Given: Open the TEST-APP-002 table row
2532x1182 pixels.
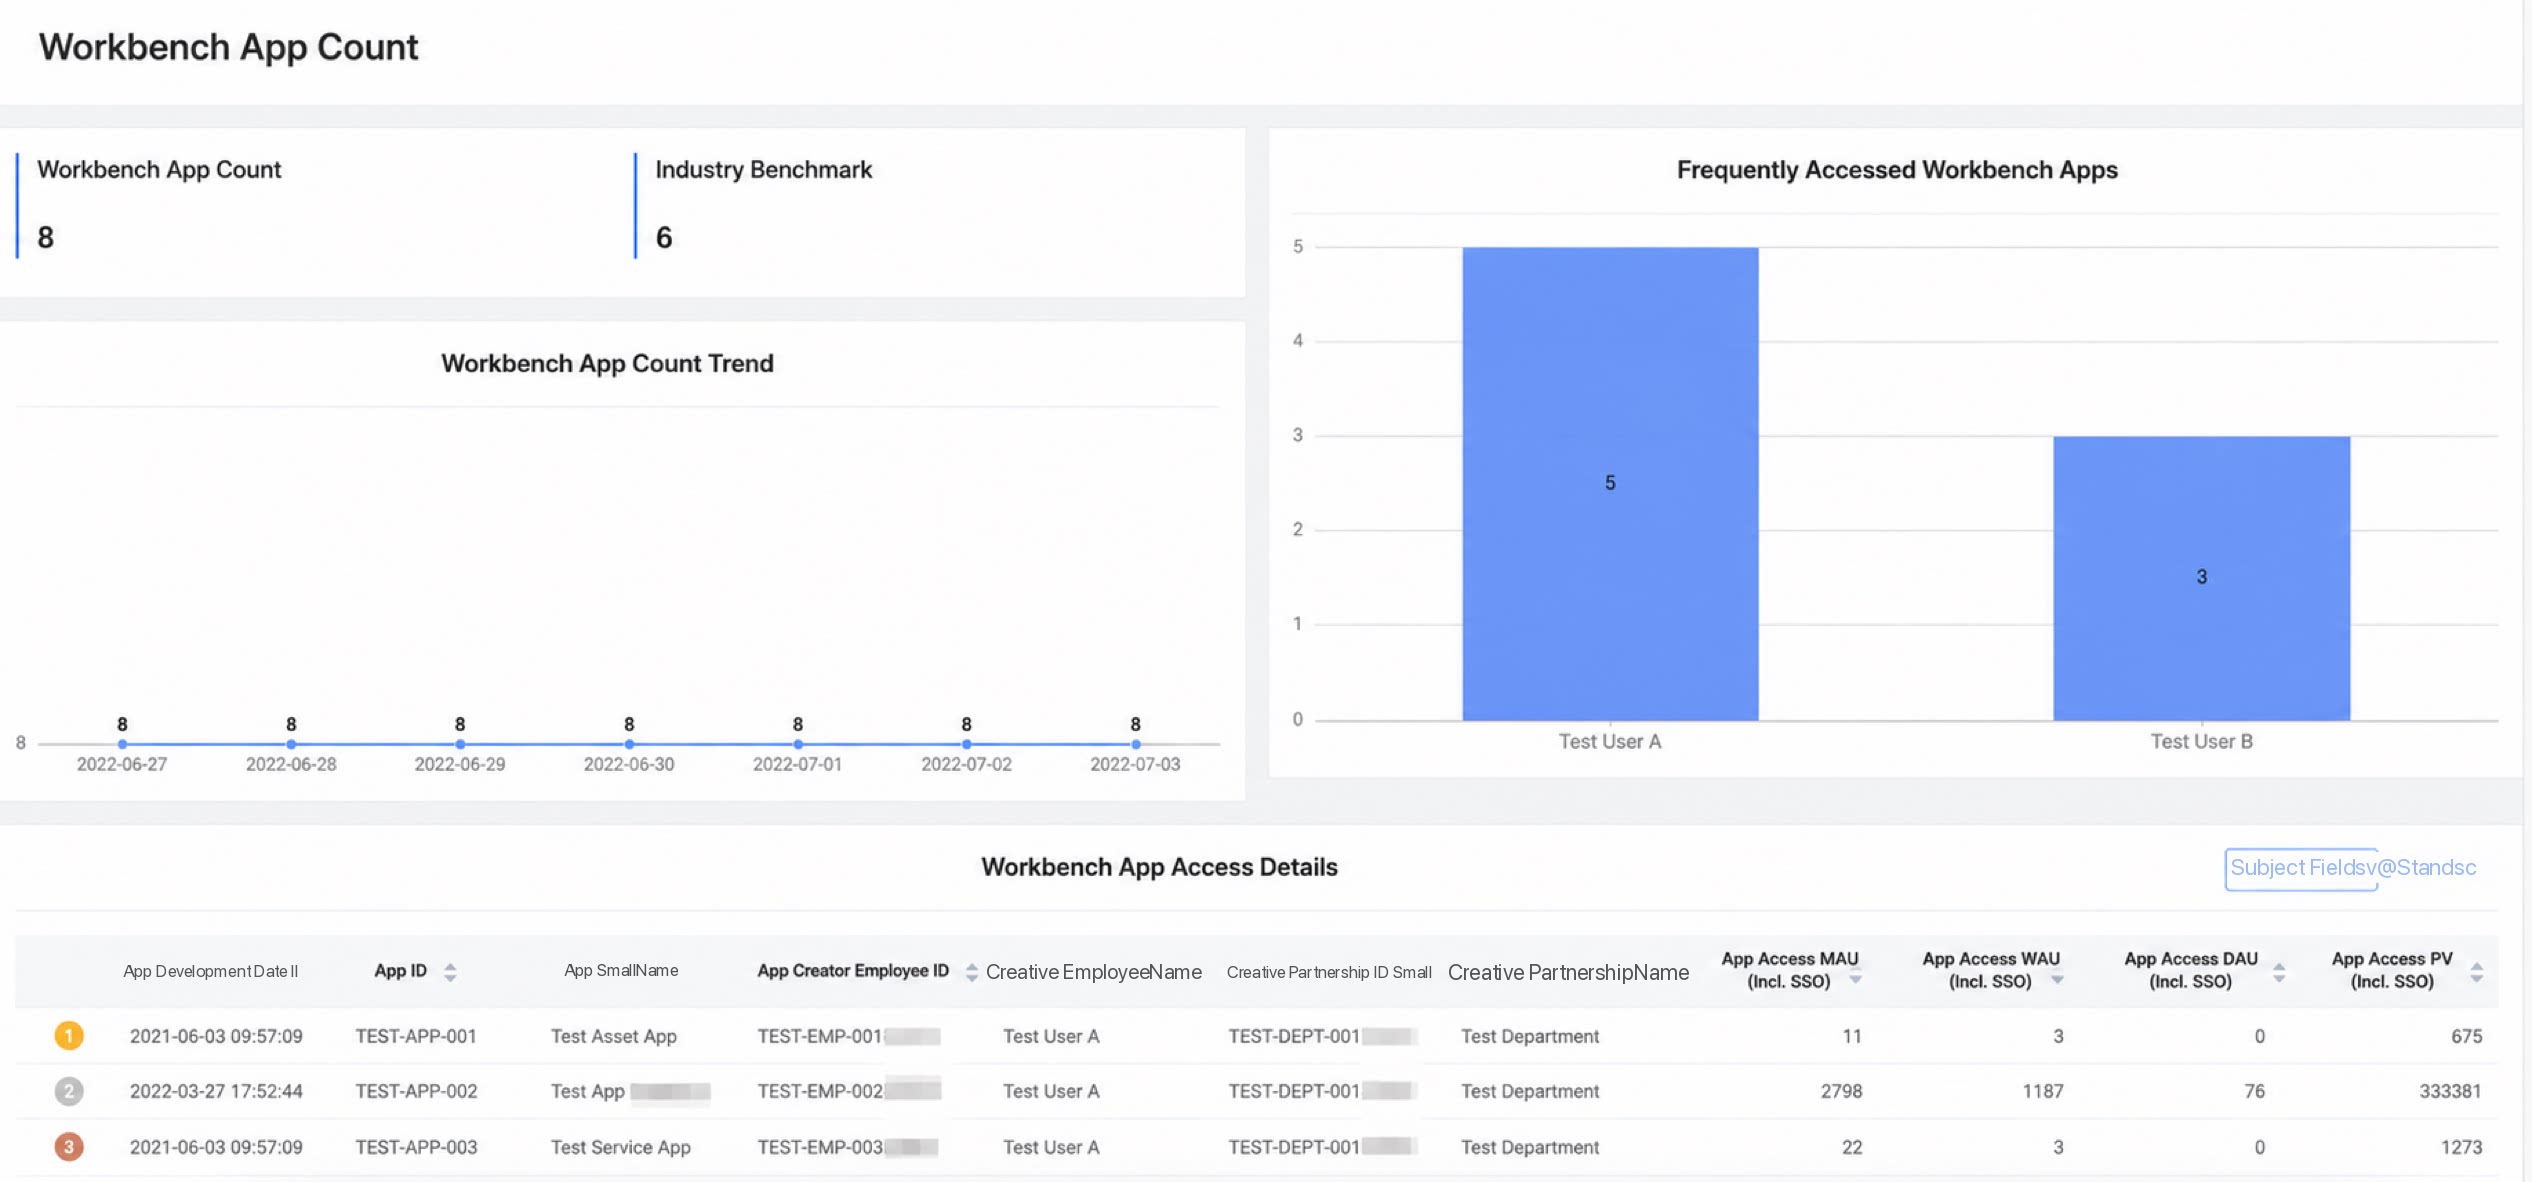Looking at the screenshot, I should 1256,1091.
